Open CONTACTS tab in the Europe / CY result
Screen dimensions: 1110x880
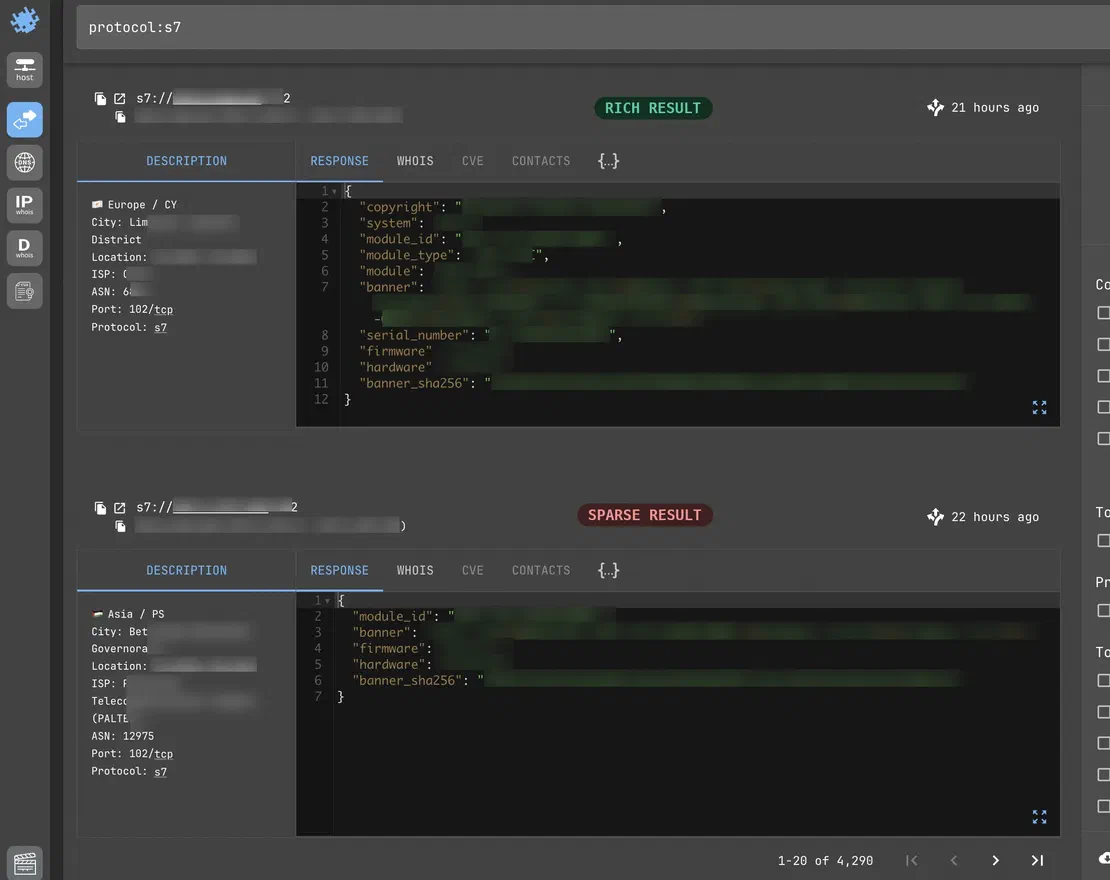pyautogui.click(x=541, y=161)
